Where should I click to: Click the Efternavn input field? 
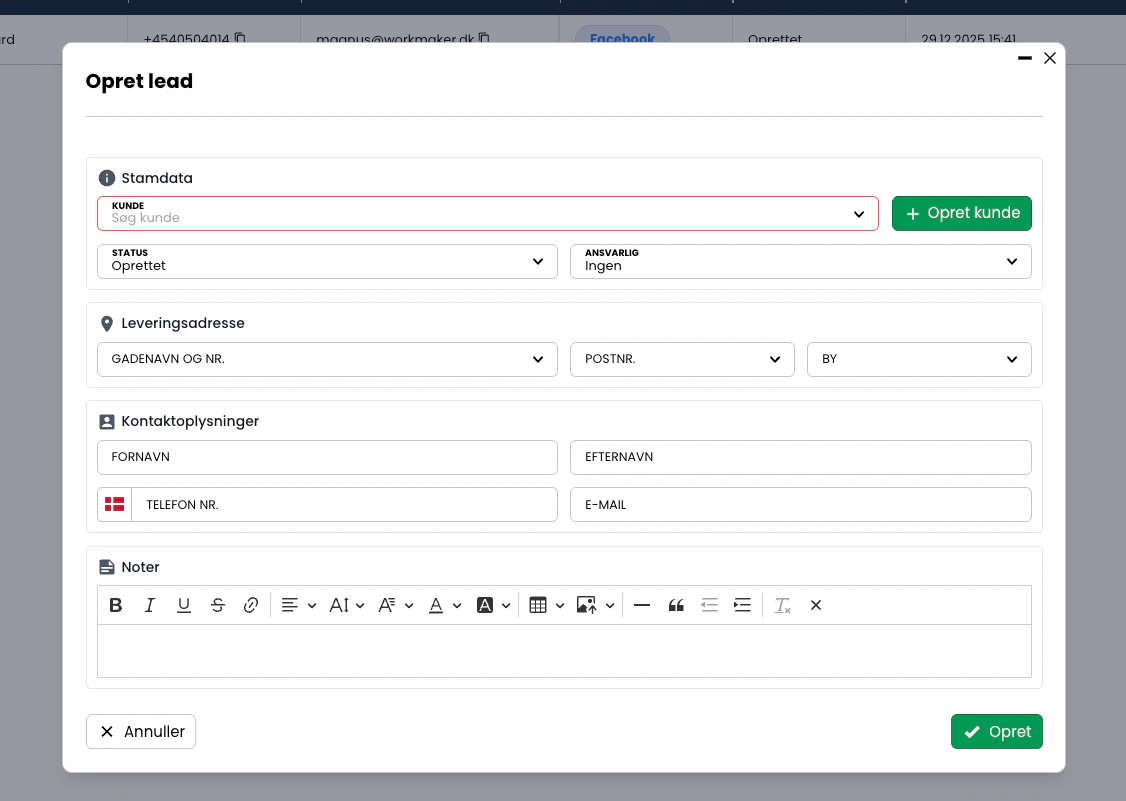801,458
